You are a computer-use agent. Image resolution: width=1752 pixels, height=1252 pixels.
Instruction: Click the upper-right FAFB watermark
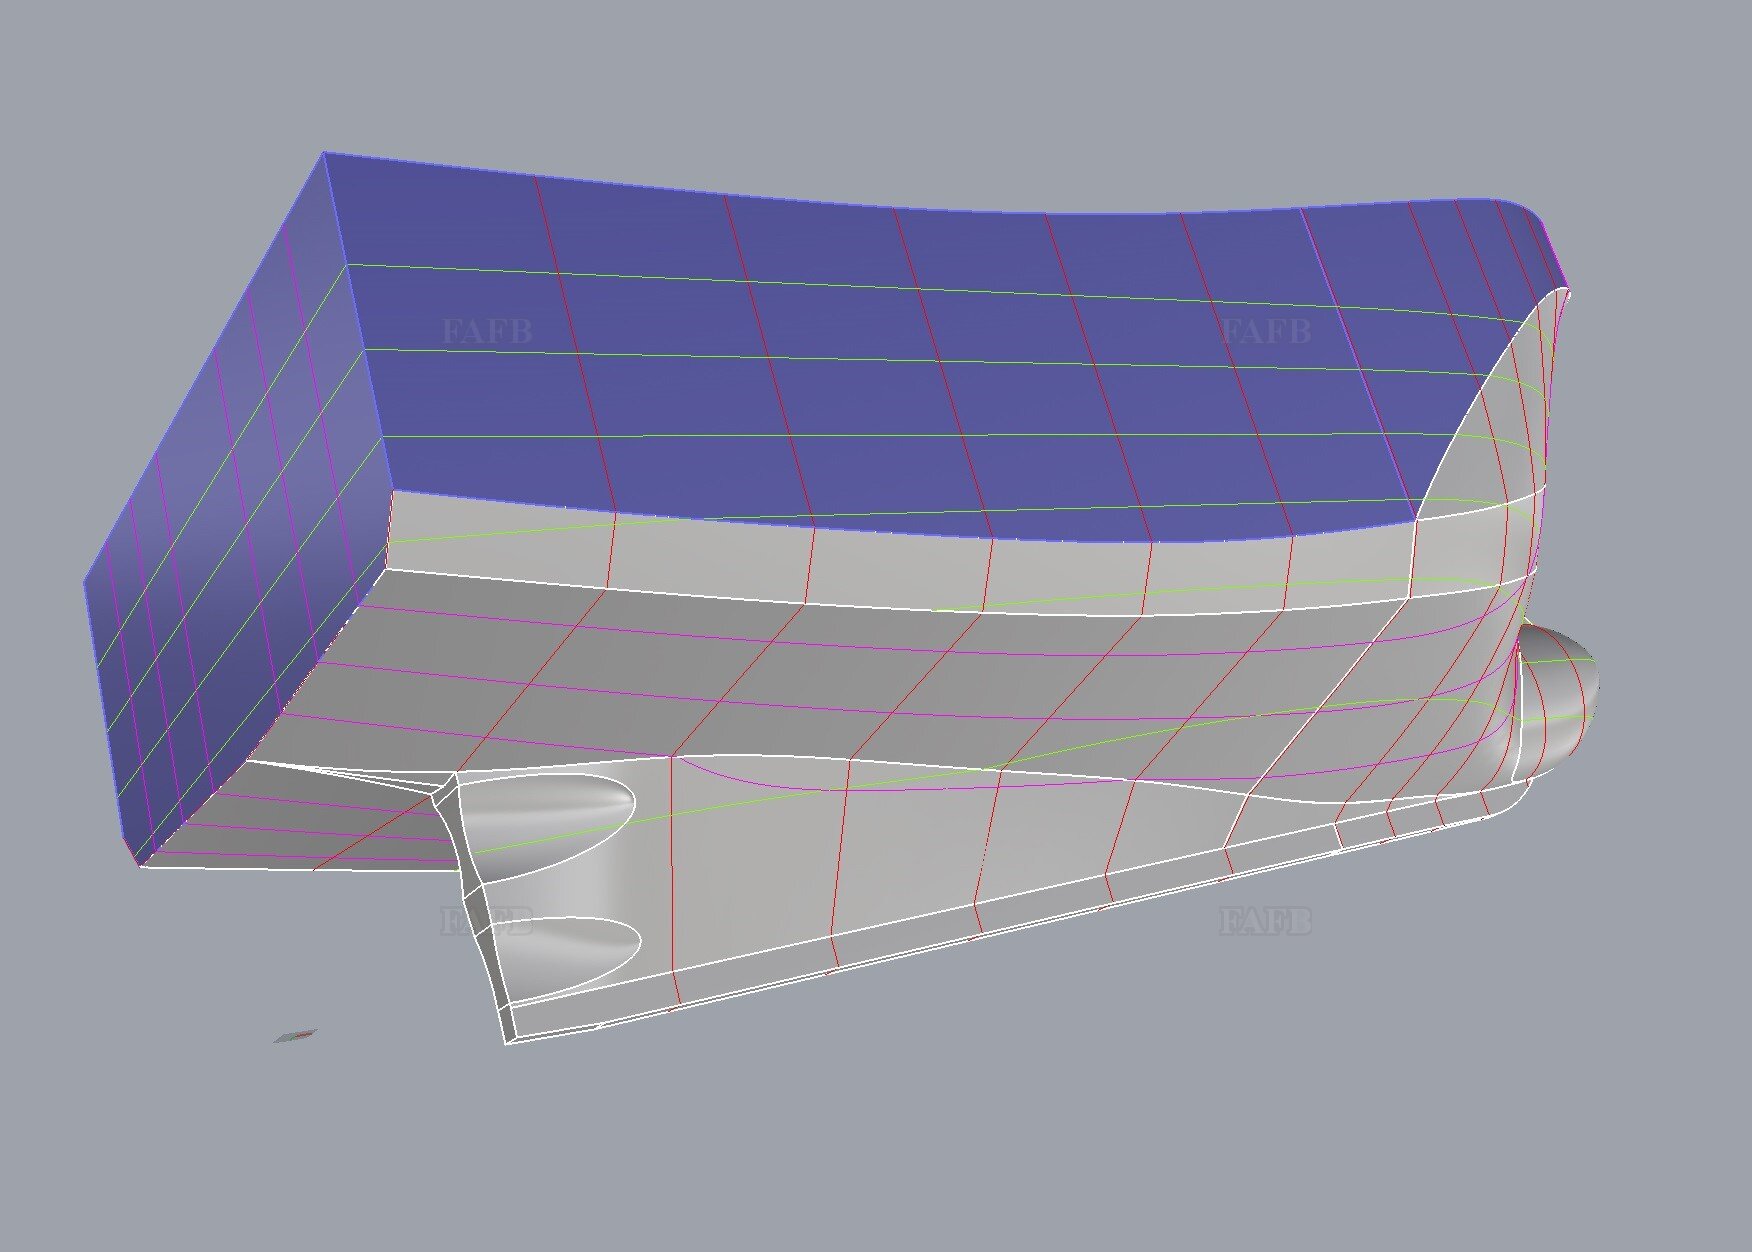pyautogui.click(x=1265, y=331)
